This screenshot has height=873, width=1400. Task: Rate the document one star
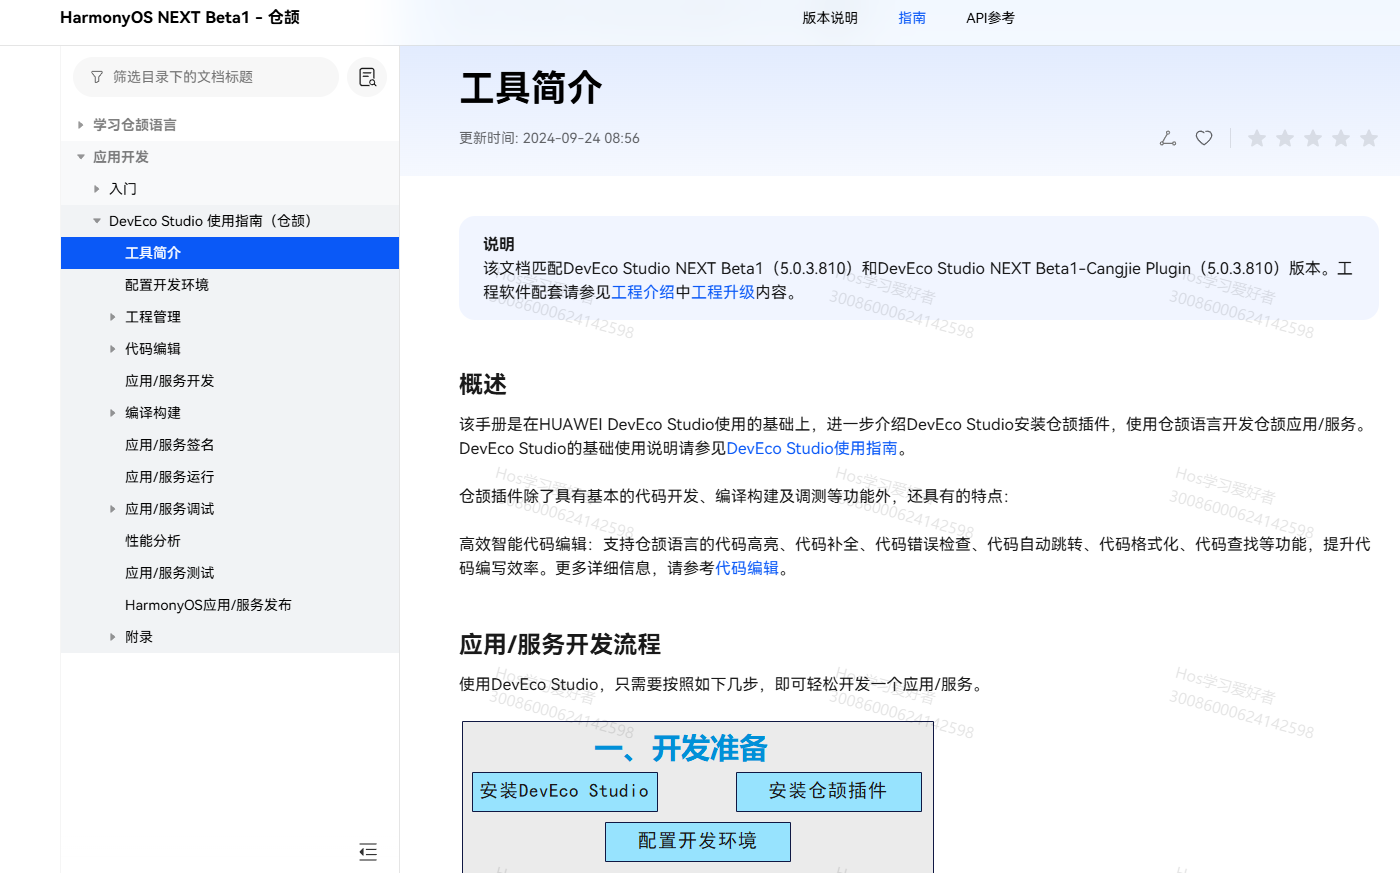[1257, 138]
